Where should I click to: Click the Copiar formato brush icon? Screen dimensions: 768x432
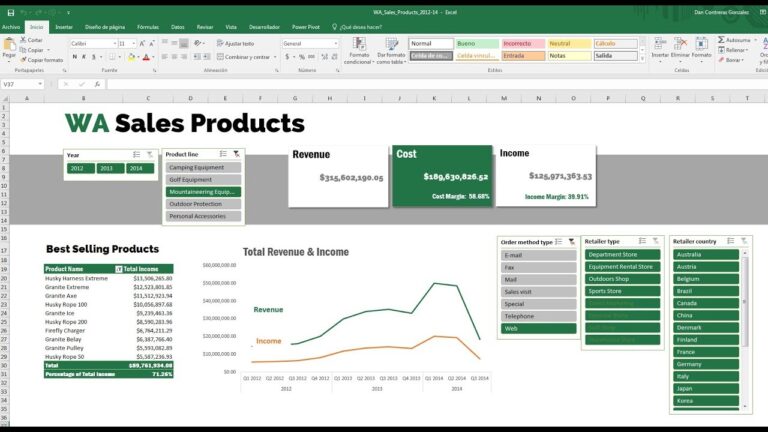coord(23,60)
